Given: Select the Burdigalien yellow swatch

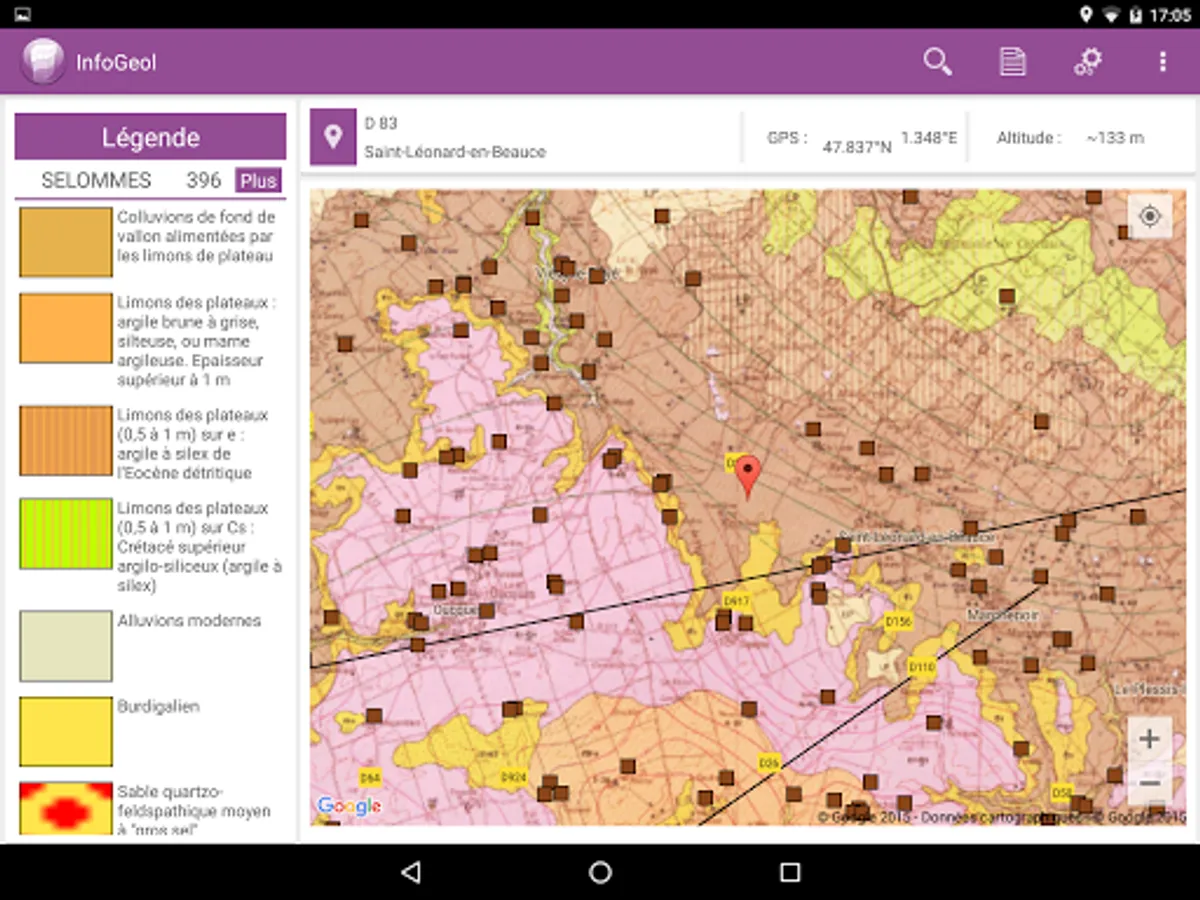Looking at the screenshot, I should coord(66,732).
